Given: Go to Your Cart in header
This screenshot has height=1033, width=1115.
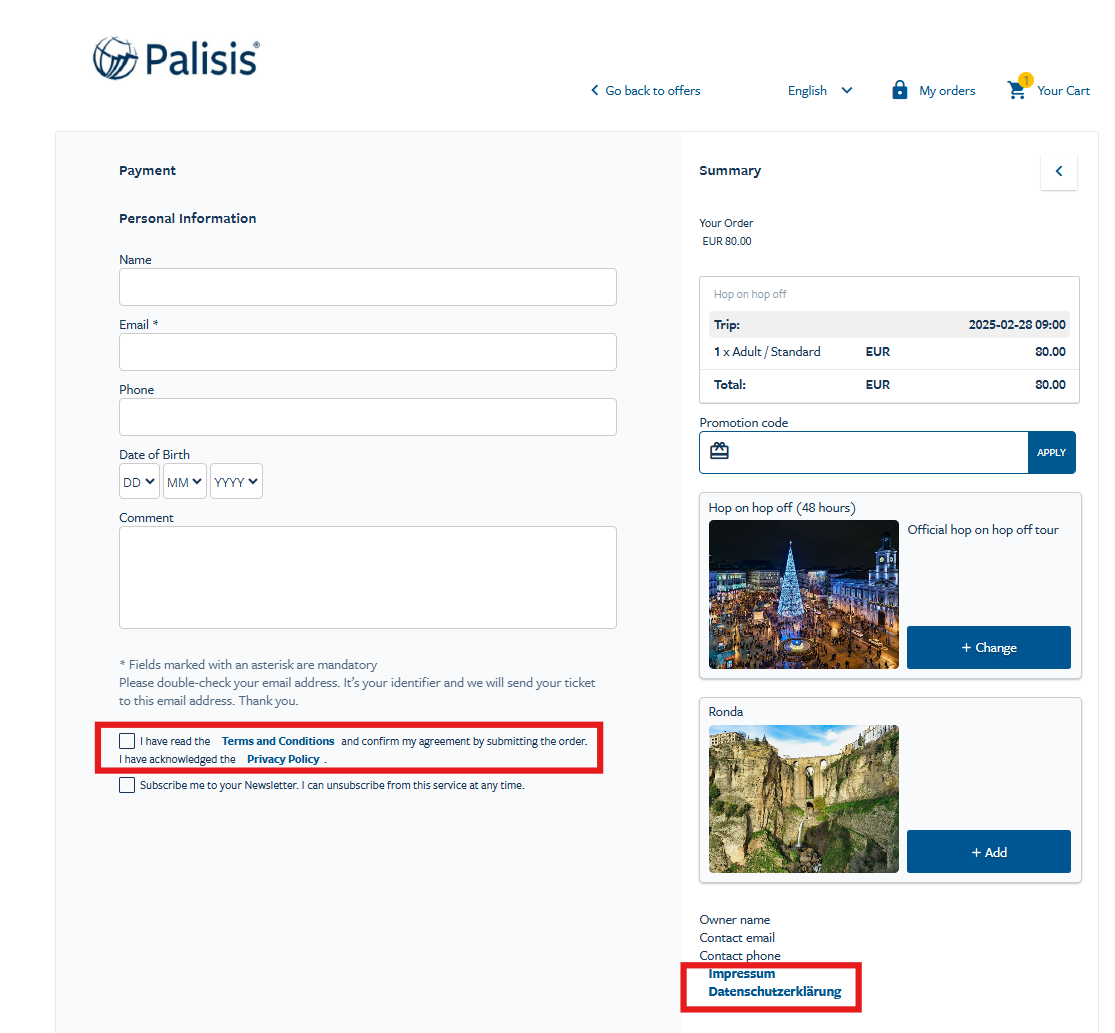Looking at the screenshot, I should click(1063, 90).
